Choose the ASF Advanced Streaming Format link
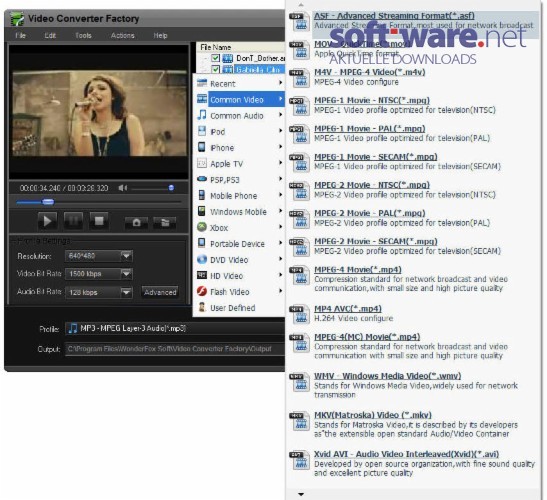The width and height of the screenshot is (547, 500). [x=394, y=16]
